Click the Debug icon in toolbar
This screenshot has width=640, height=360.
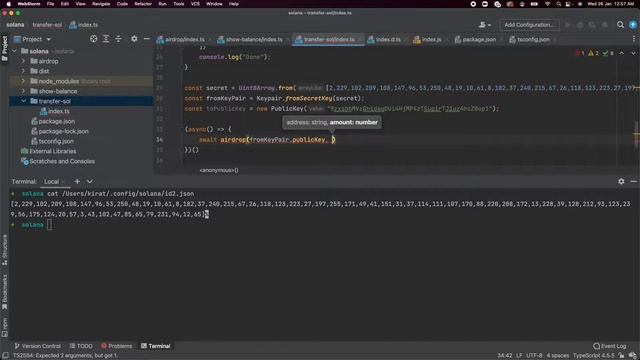coord(580,25)
